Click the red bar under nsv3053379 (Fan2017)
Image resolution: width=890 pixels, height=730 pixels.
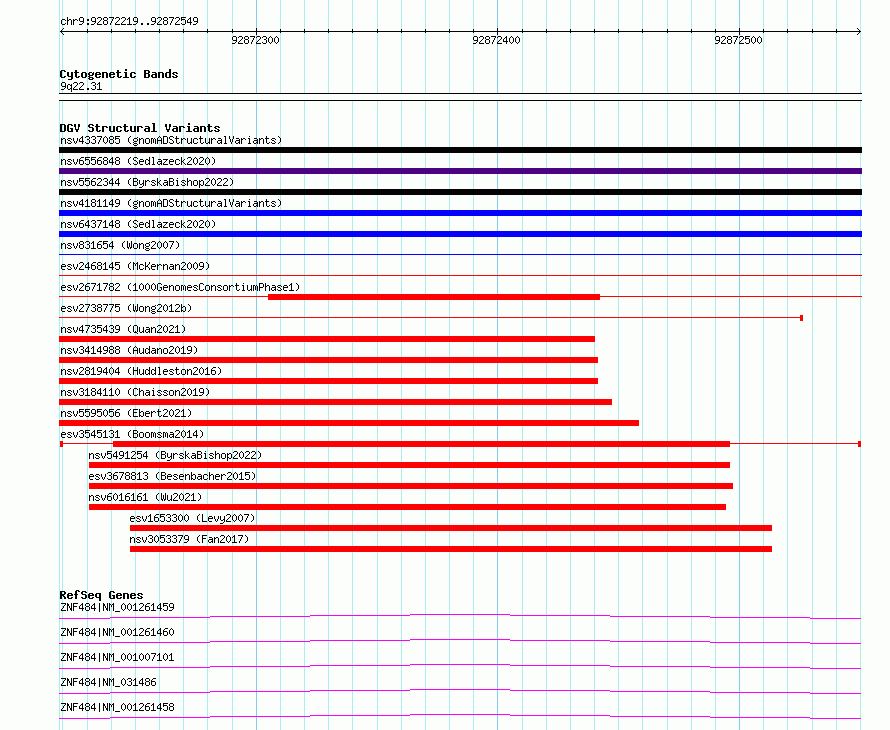coord(451,549)
